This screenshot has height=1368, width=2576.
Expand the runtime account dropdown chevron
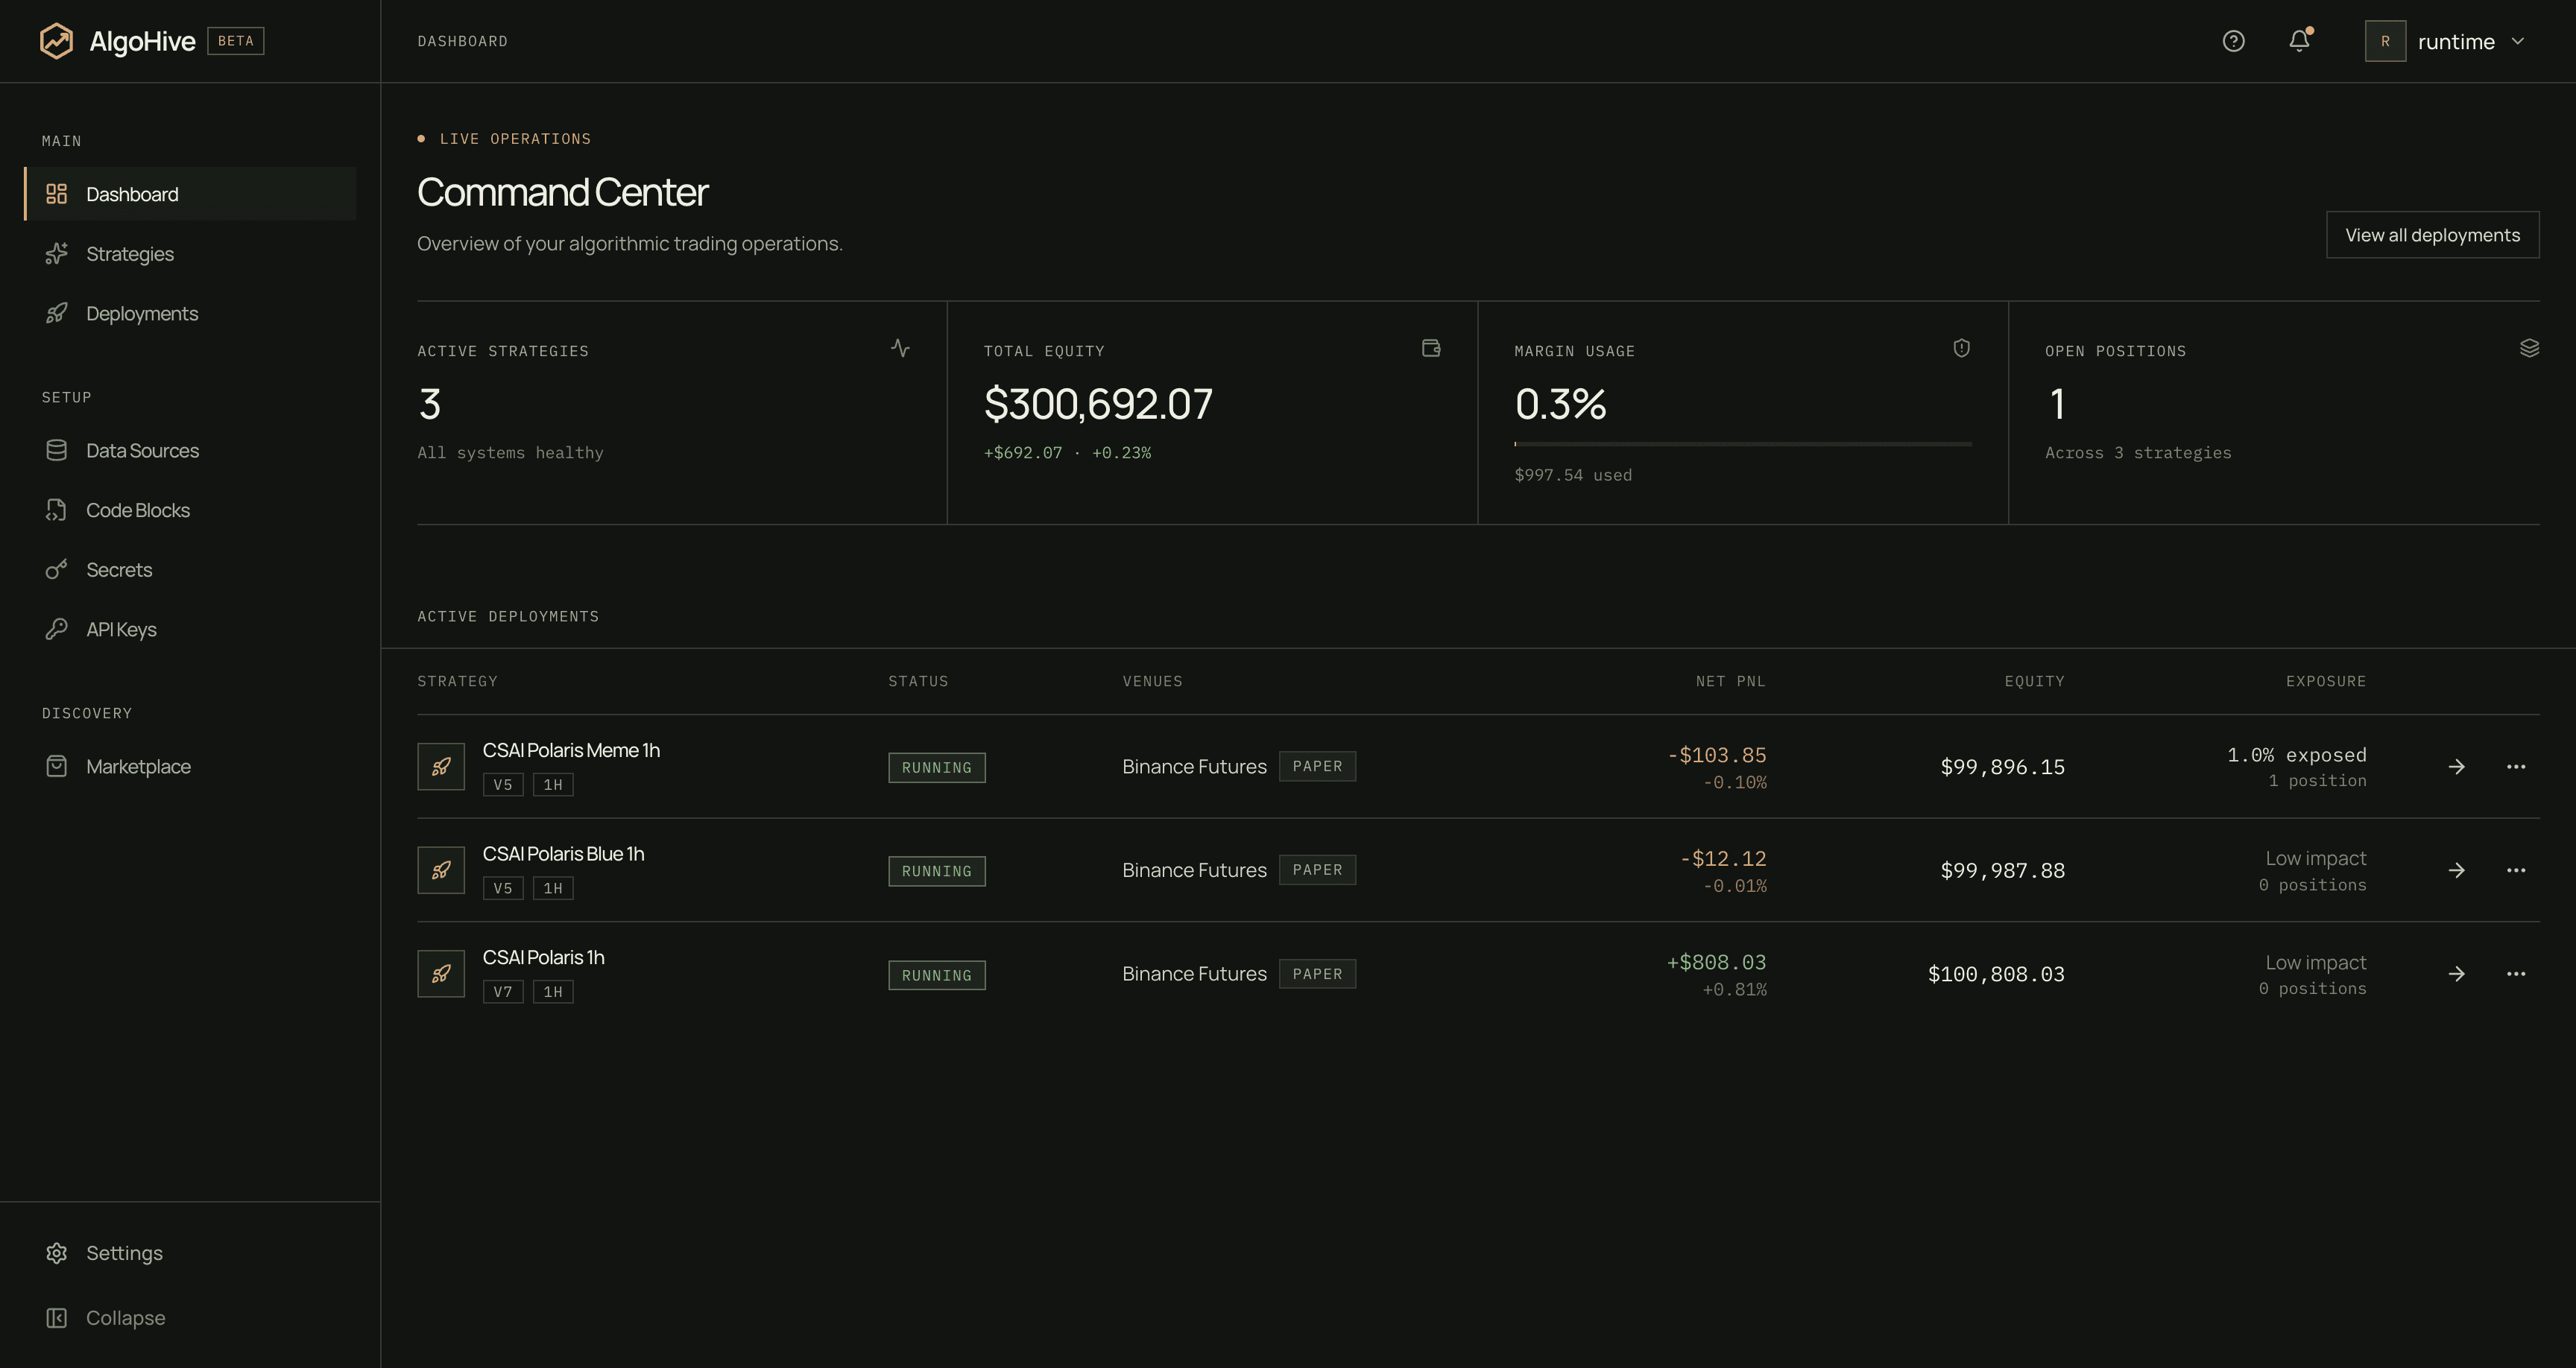tap(2518, 41)
